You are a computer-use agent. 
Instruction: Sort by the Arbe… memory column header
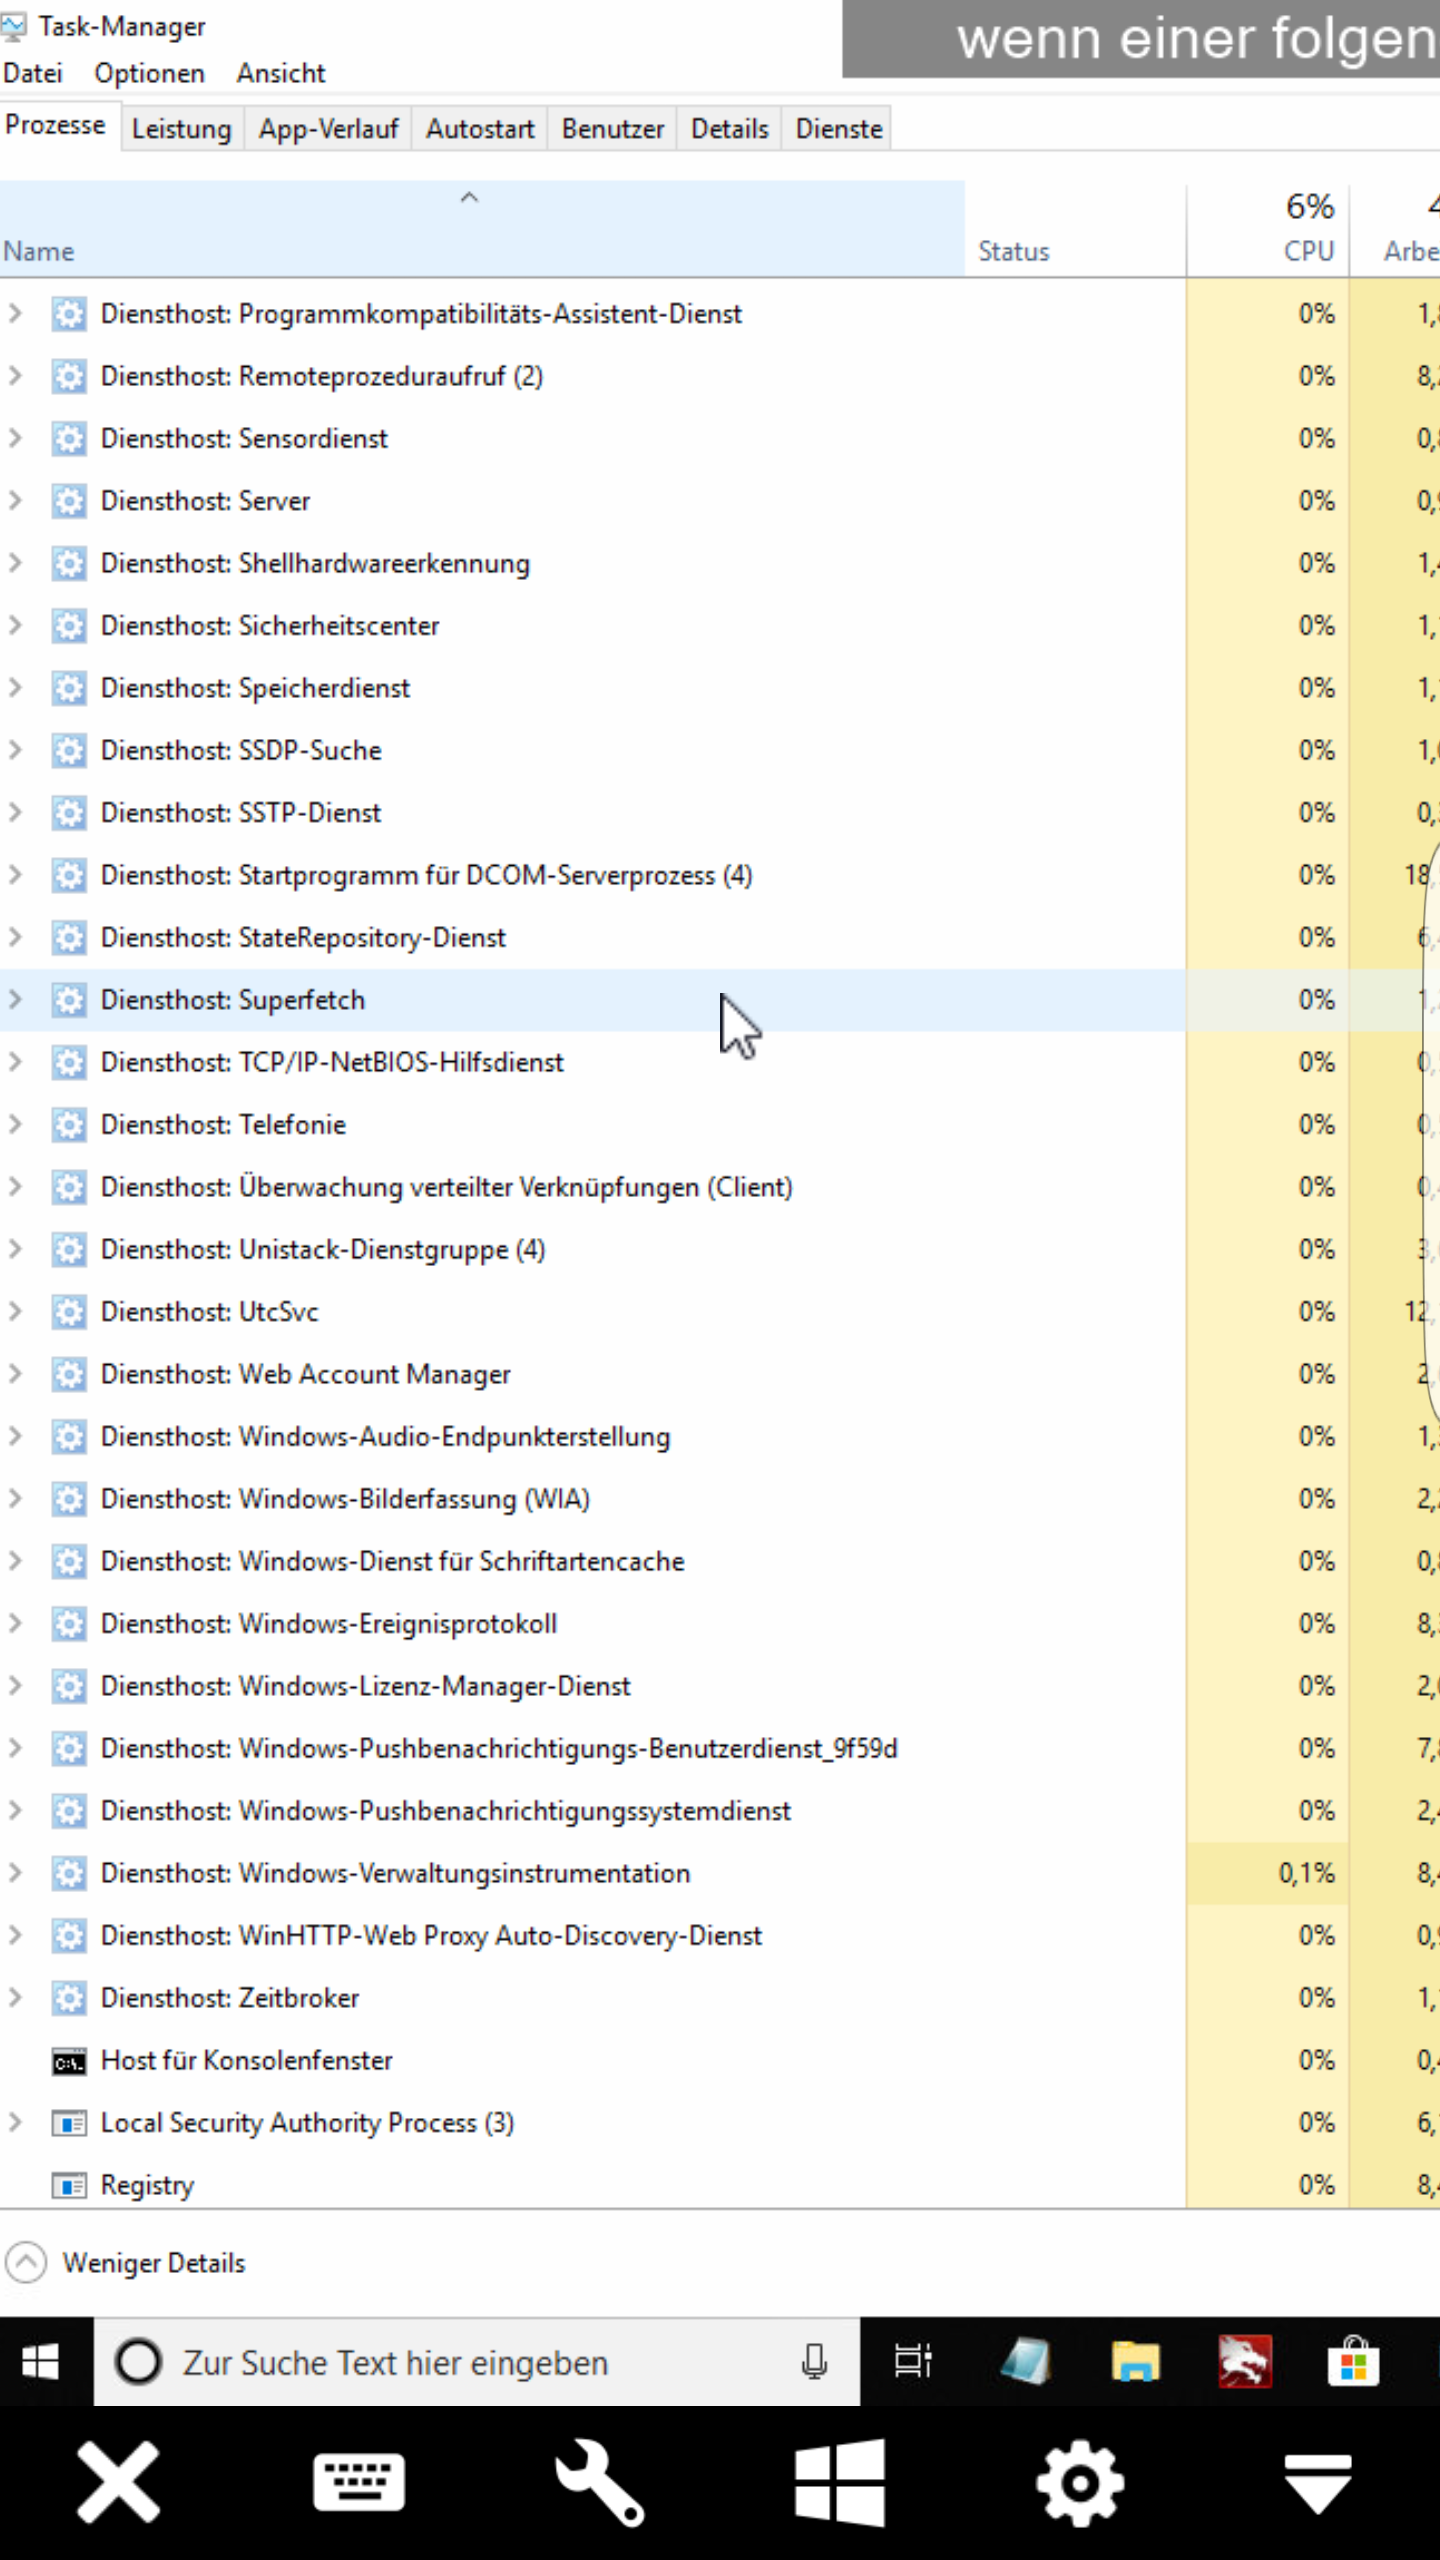click(1396, 229)
